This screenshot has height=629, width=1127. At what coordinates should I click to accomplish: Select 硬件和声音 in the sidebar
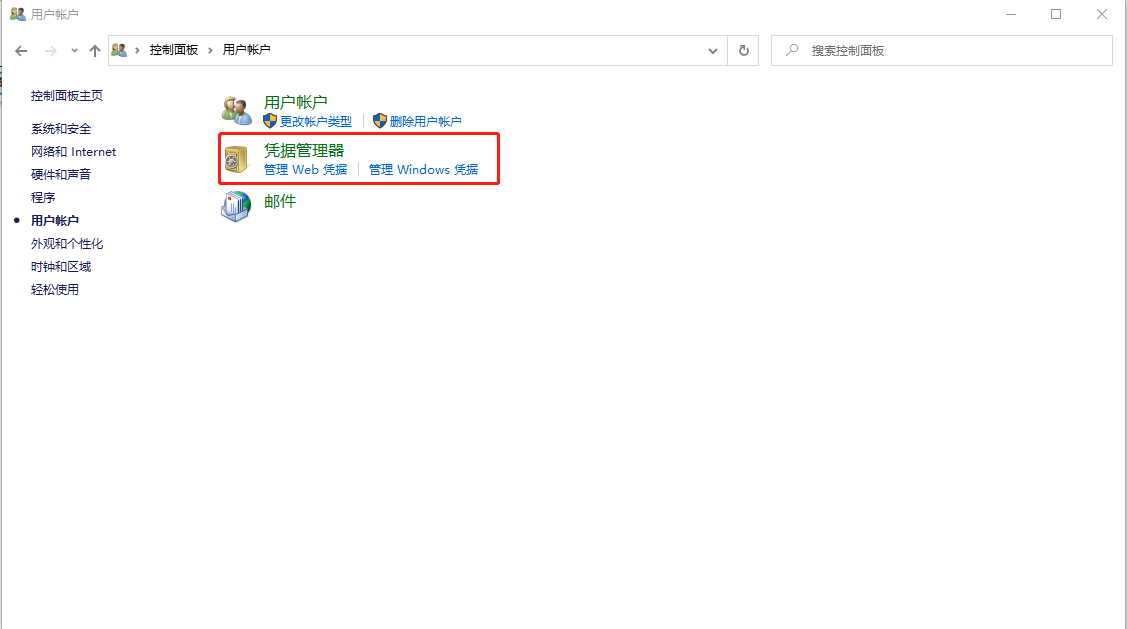click(61, 175)
